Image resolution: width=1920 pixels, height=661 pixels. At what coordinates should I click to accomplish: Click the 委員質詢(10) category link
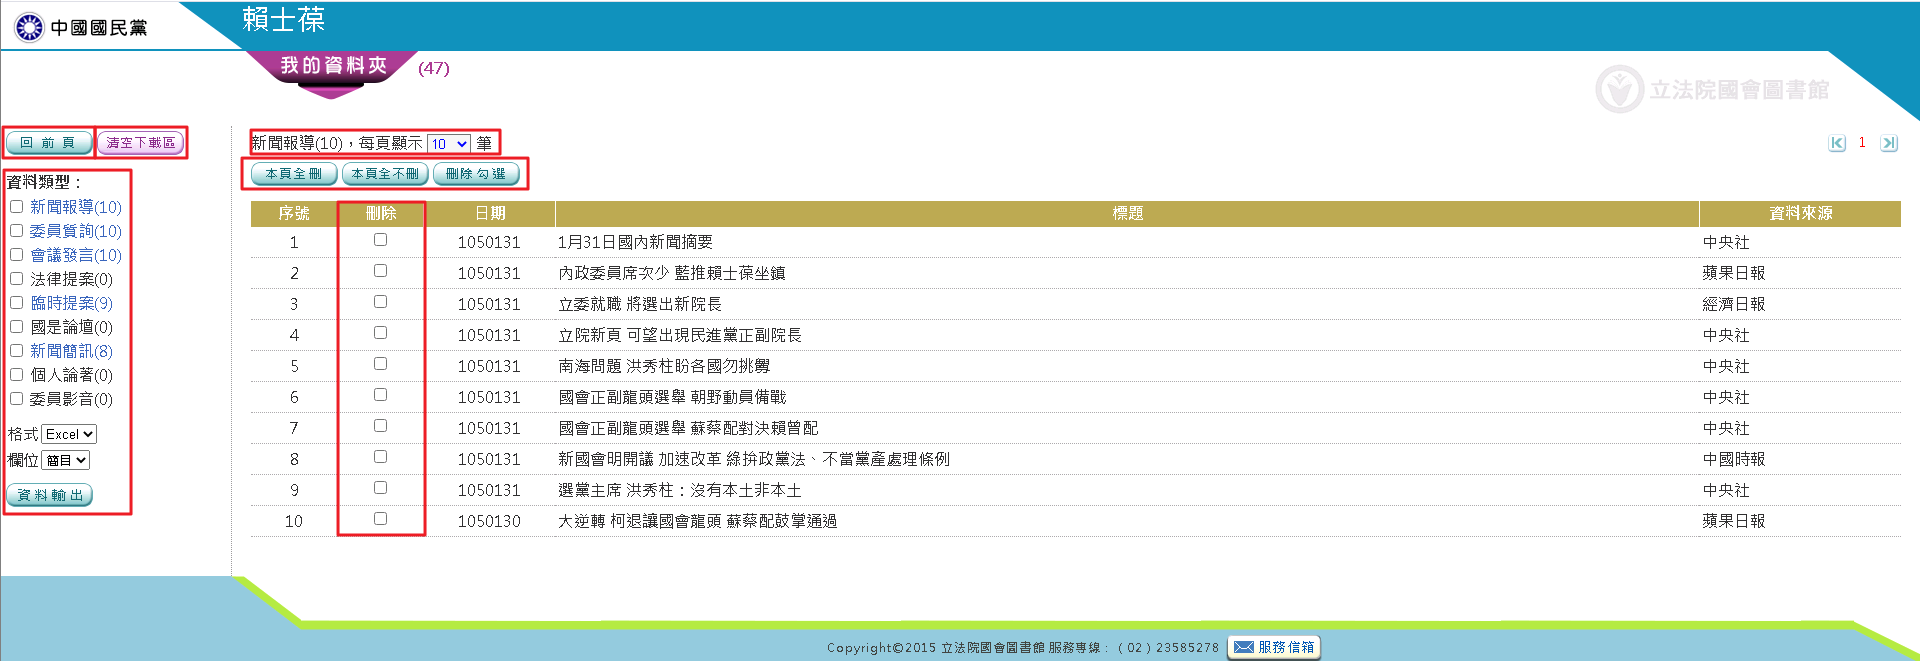[x=75, y=231]
